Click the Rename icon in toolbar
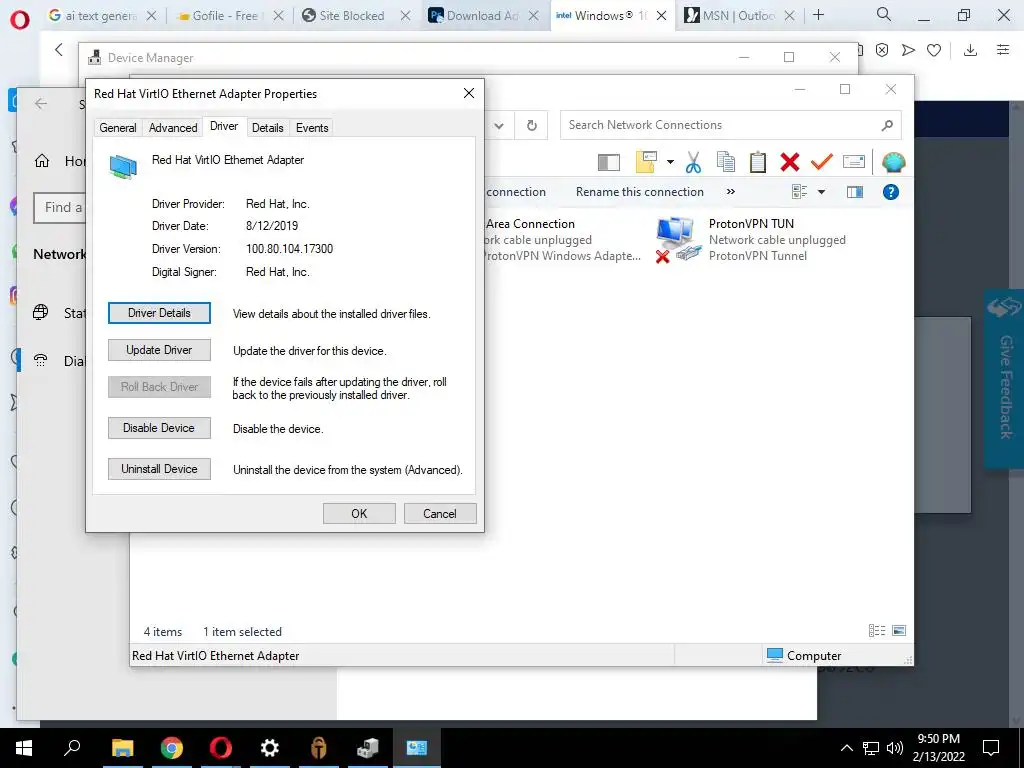1024x768 pixels. click(854, 161)
